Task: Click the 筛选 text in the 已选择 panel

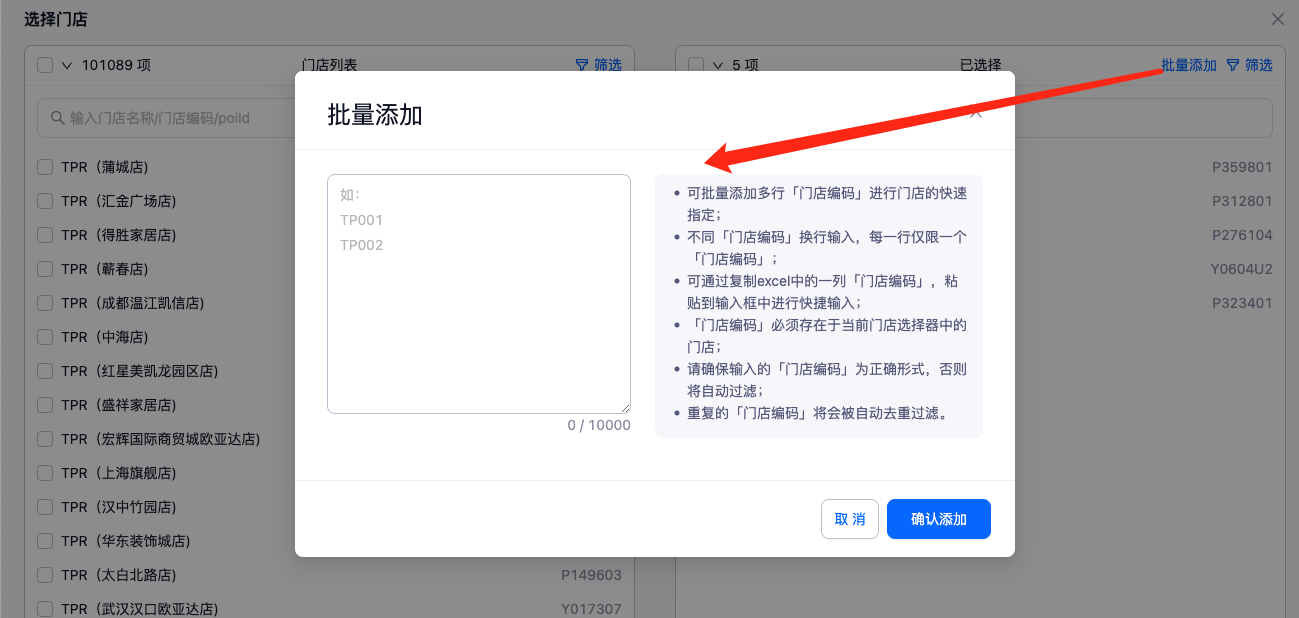Action: pyautogui.click(x=1259, y=65)
